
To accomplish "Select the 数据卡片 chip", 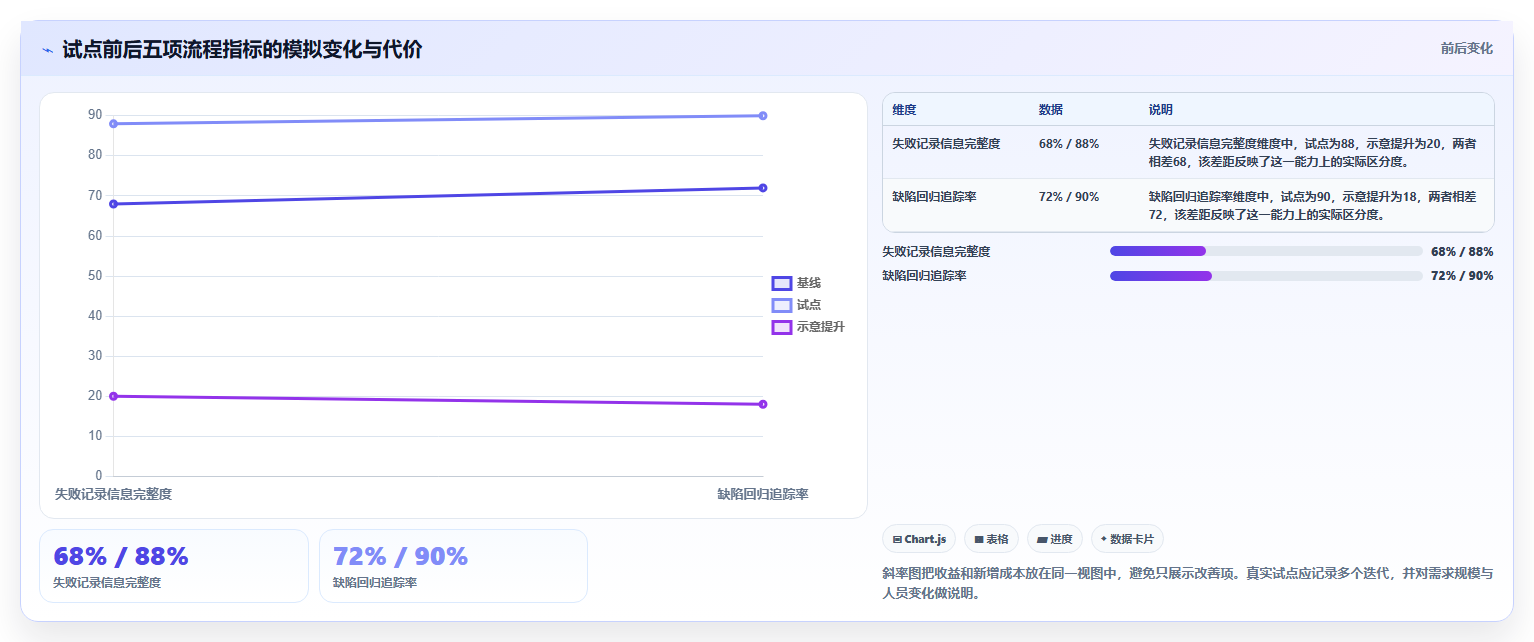I will coord(1127,539).
